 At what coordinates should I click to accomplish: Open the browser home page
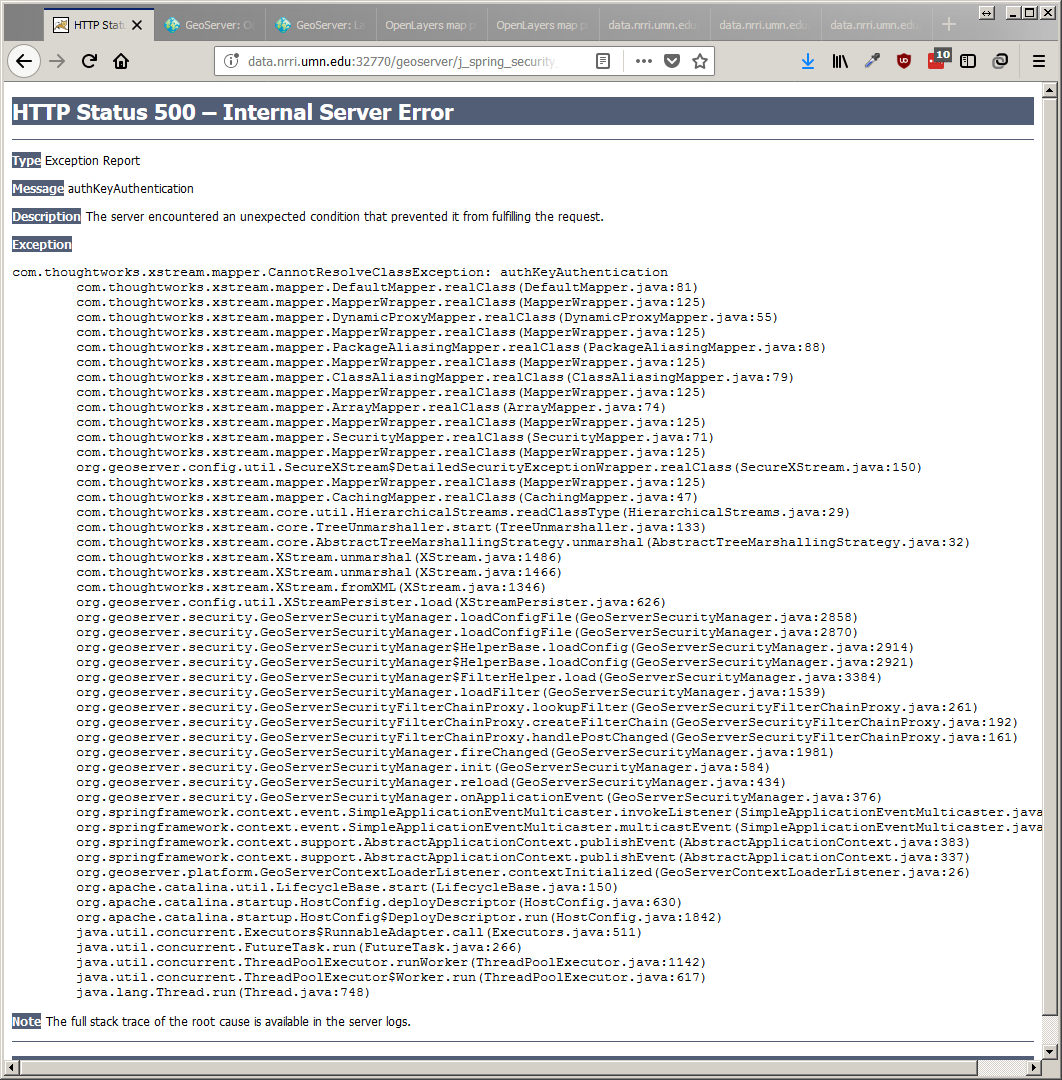coord(121,61)
